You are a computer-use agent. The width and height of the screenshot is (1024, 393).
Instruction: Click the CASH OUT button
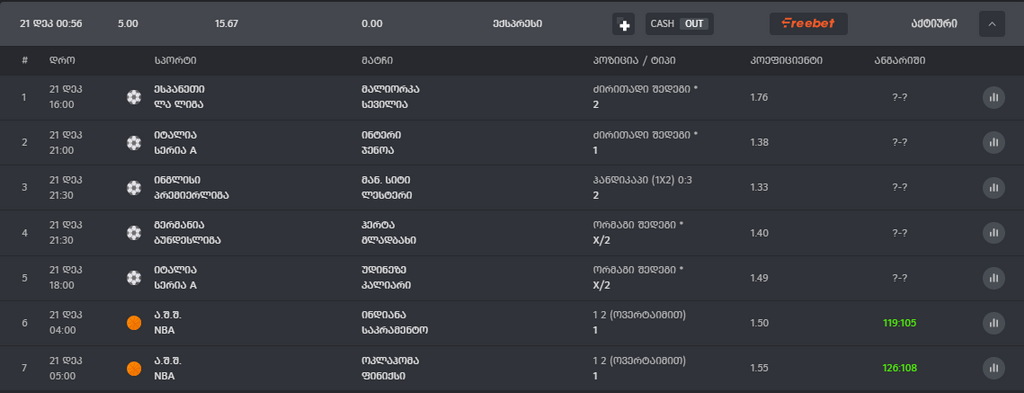679,24
